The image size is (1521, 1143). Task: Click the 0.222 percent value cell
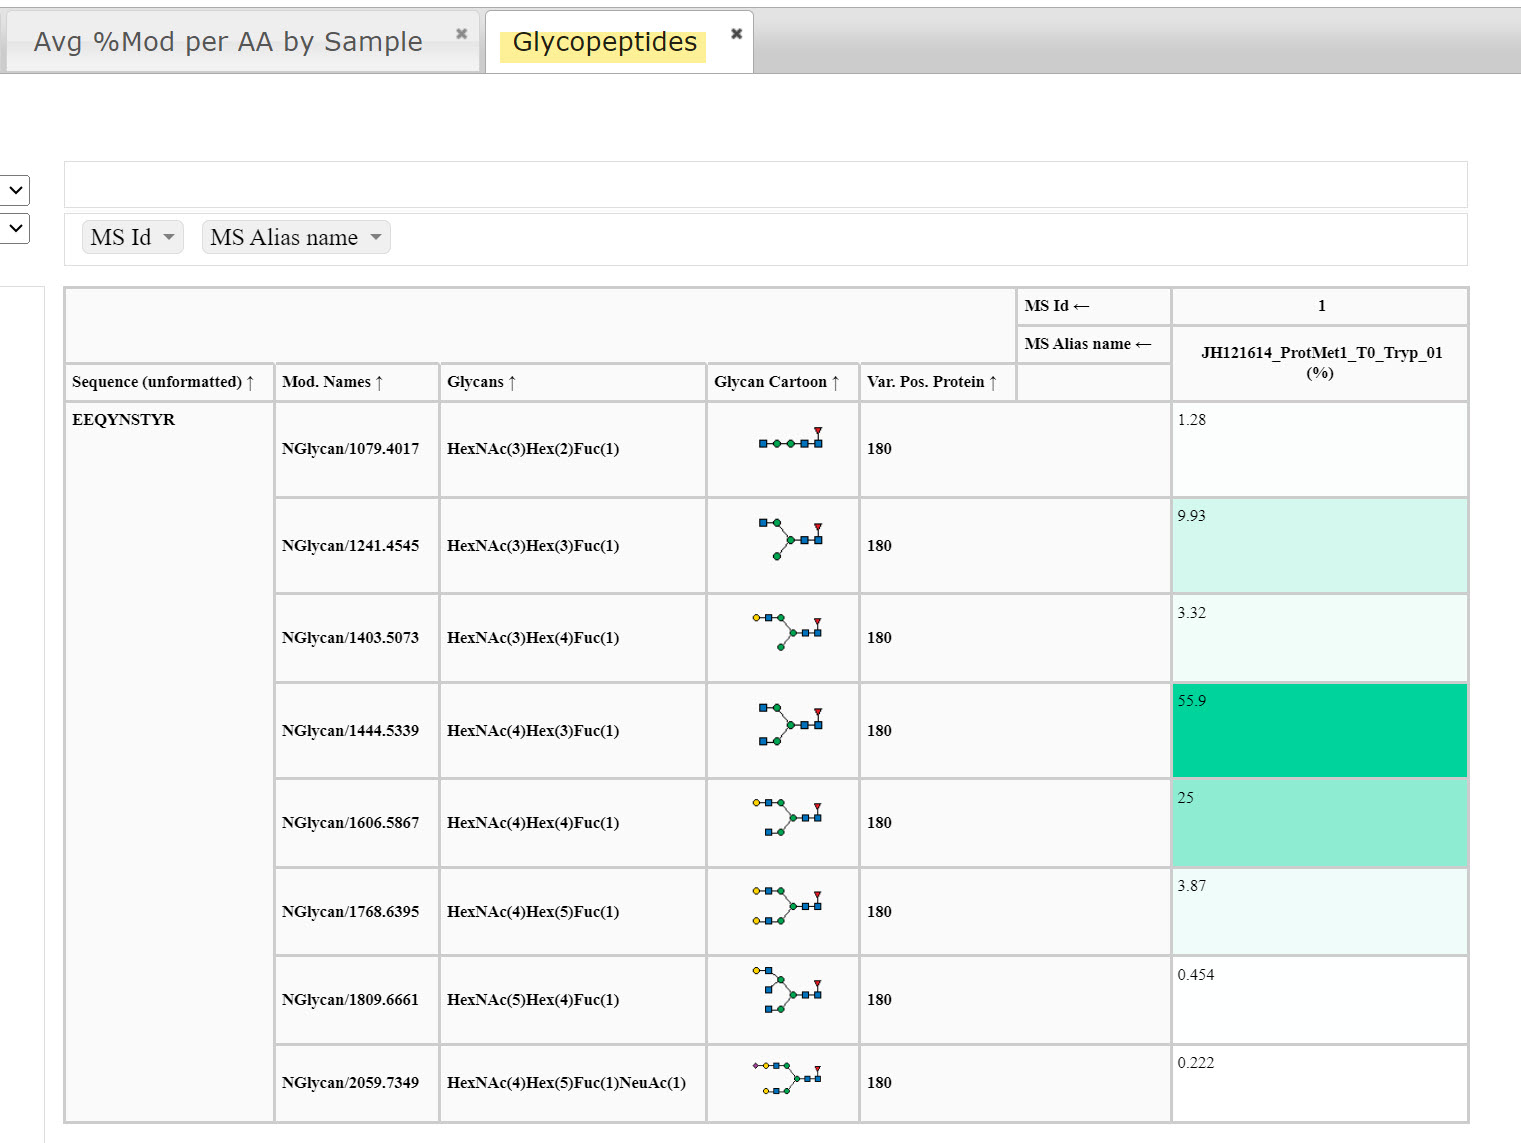[x=1319, y=1083]
